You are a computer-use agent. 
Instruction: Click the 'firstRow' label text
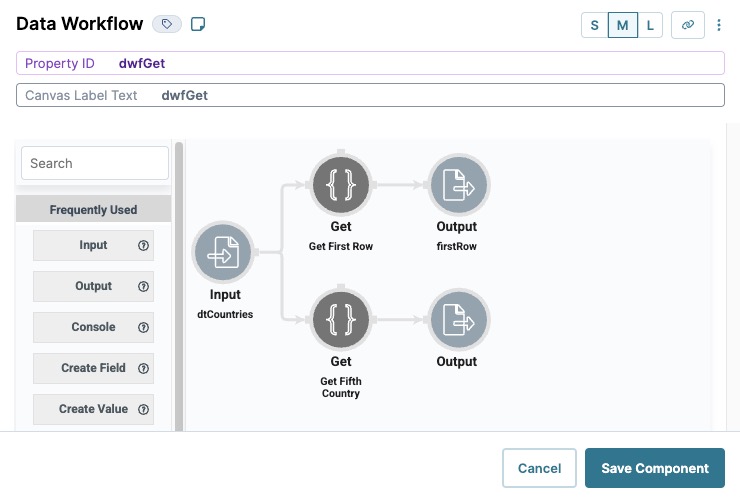(x=456, y=246)
